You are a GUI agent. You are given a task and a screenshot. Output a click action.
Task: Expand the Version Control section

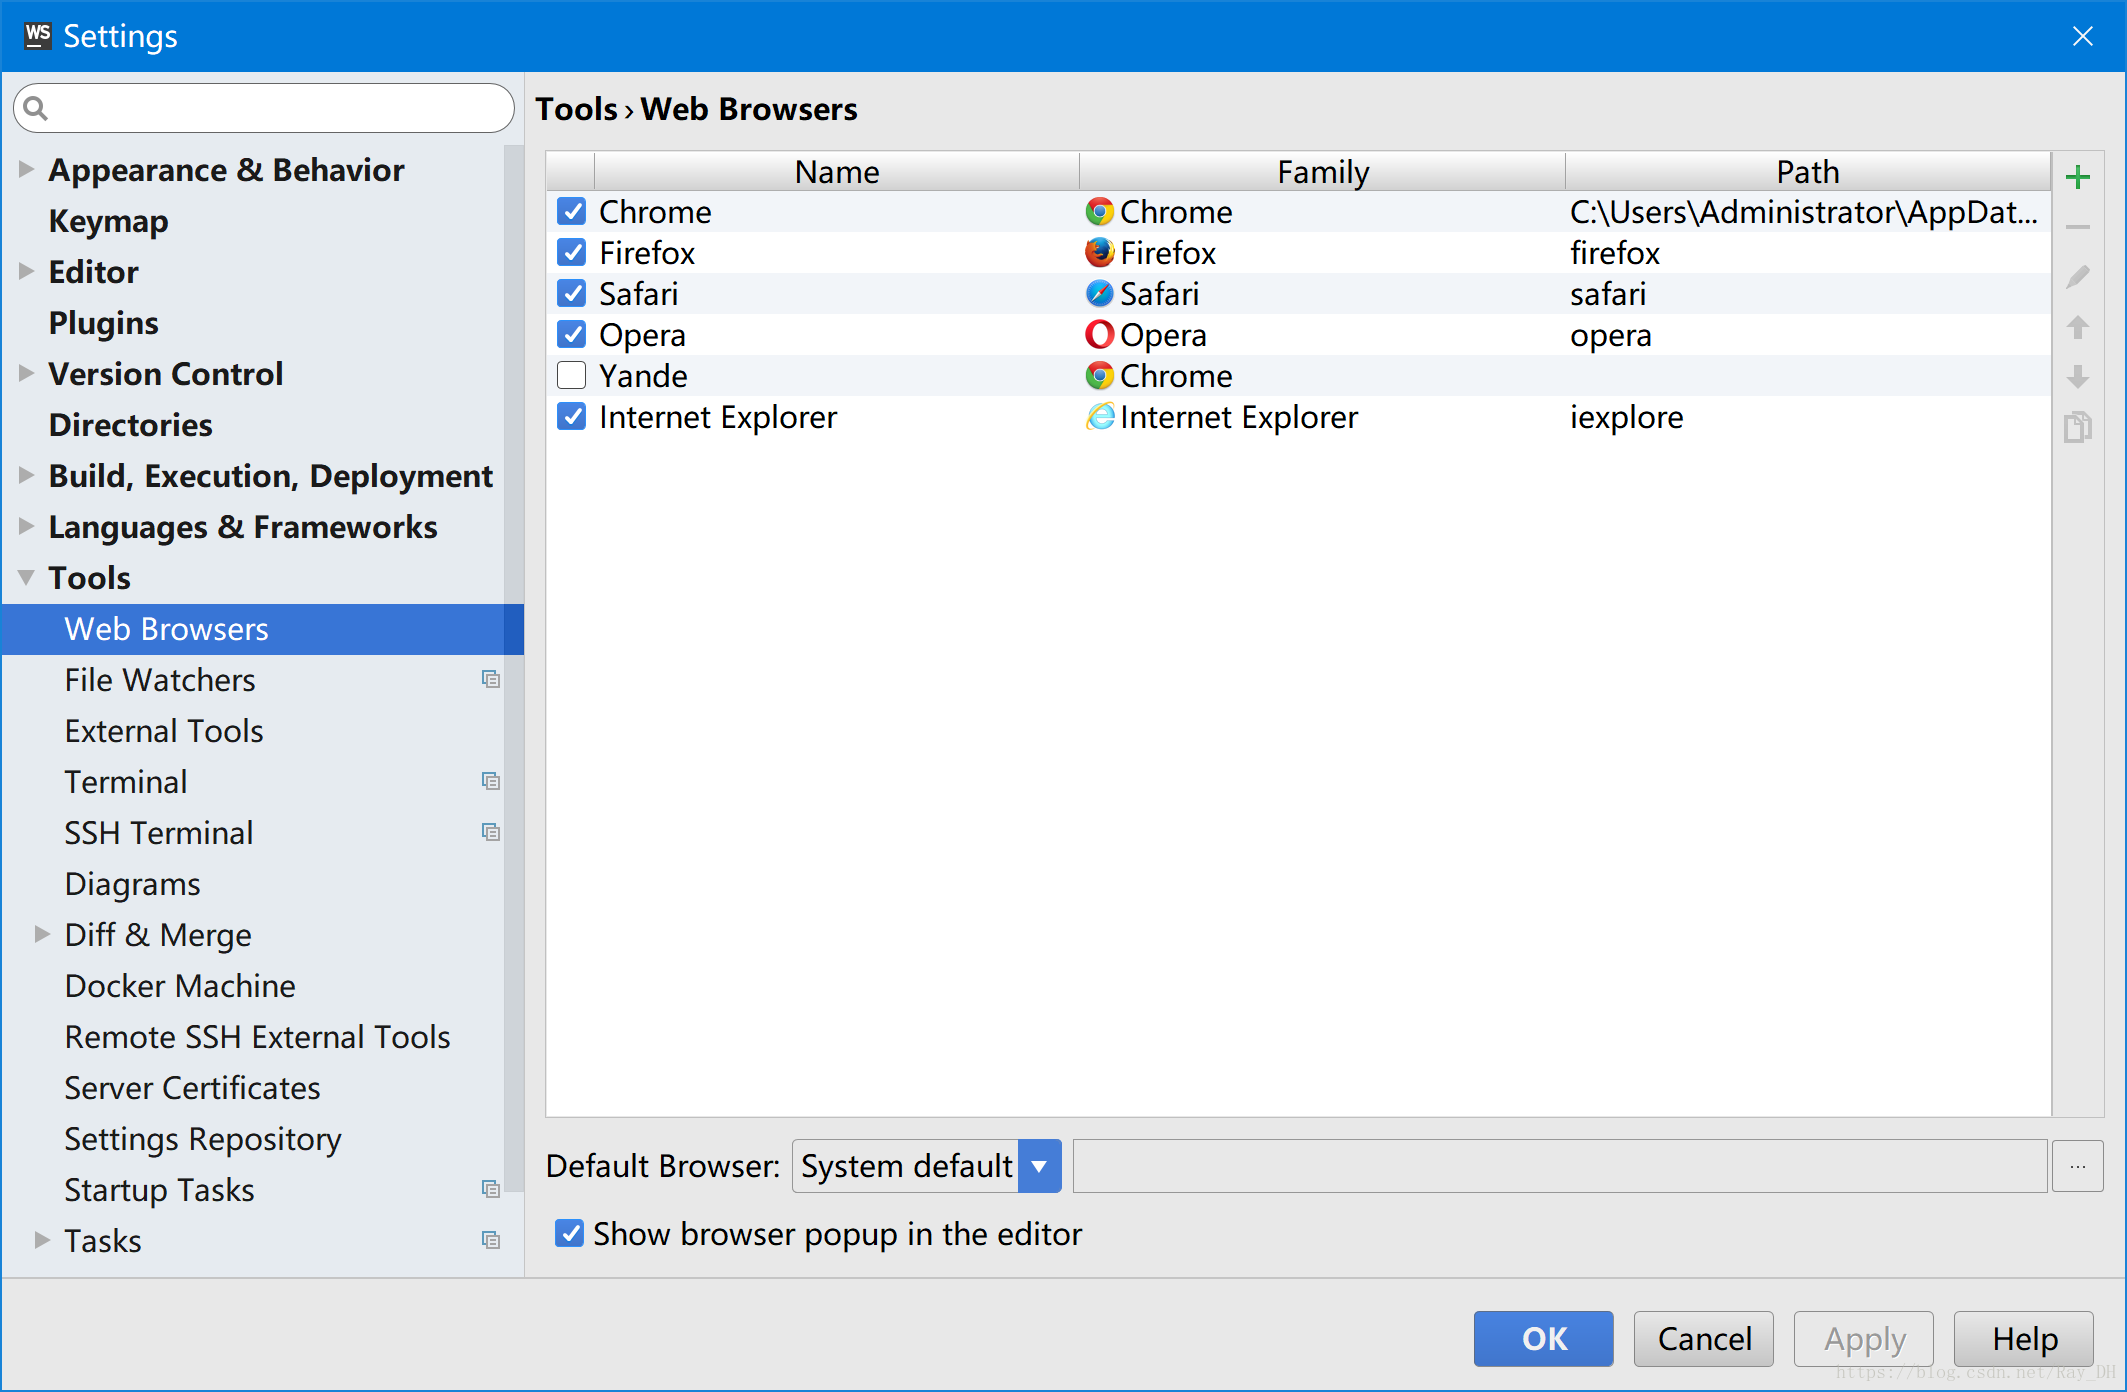point(26,374)
